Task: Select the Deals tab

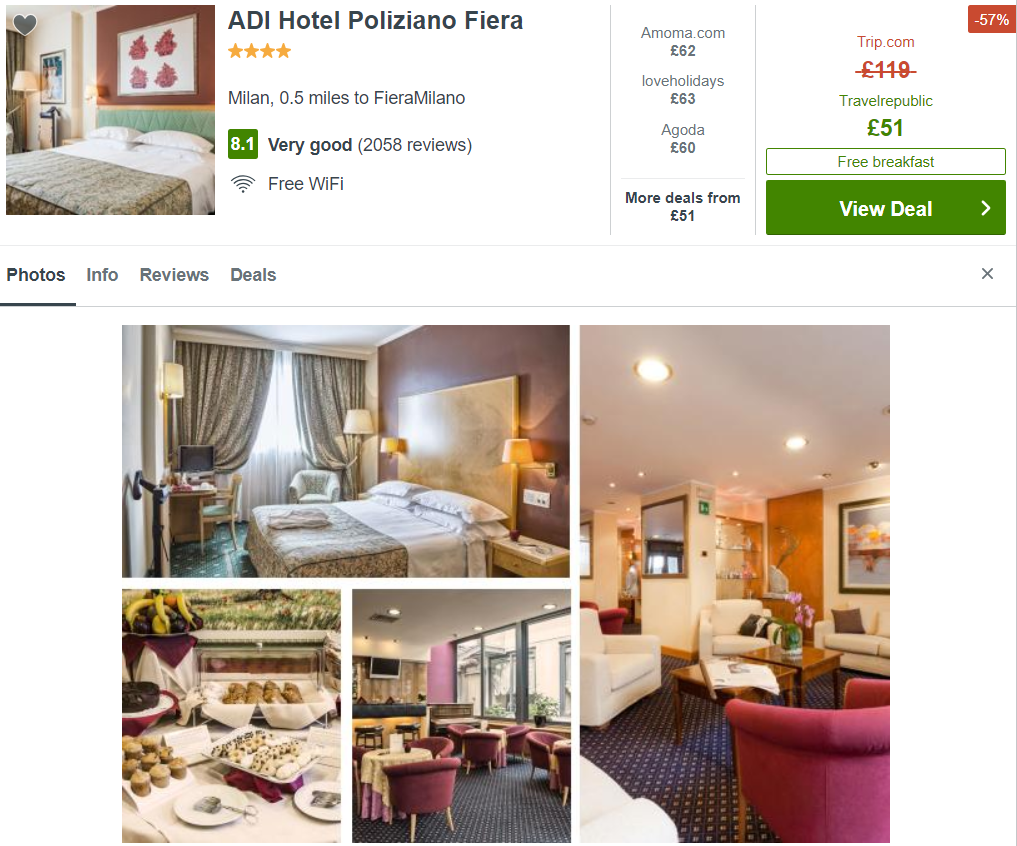Action: [253, 275]
